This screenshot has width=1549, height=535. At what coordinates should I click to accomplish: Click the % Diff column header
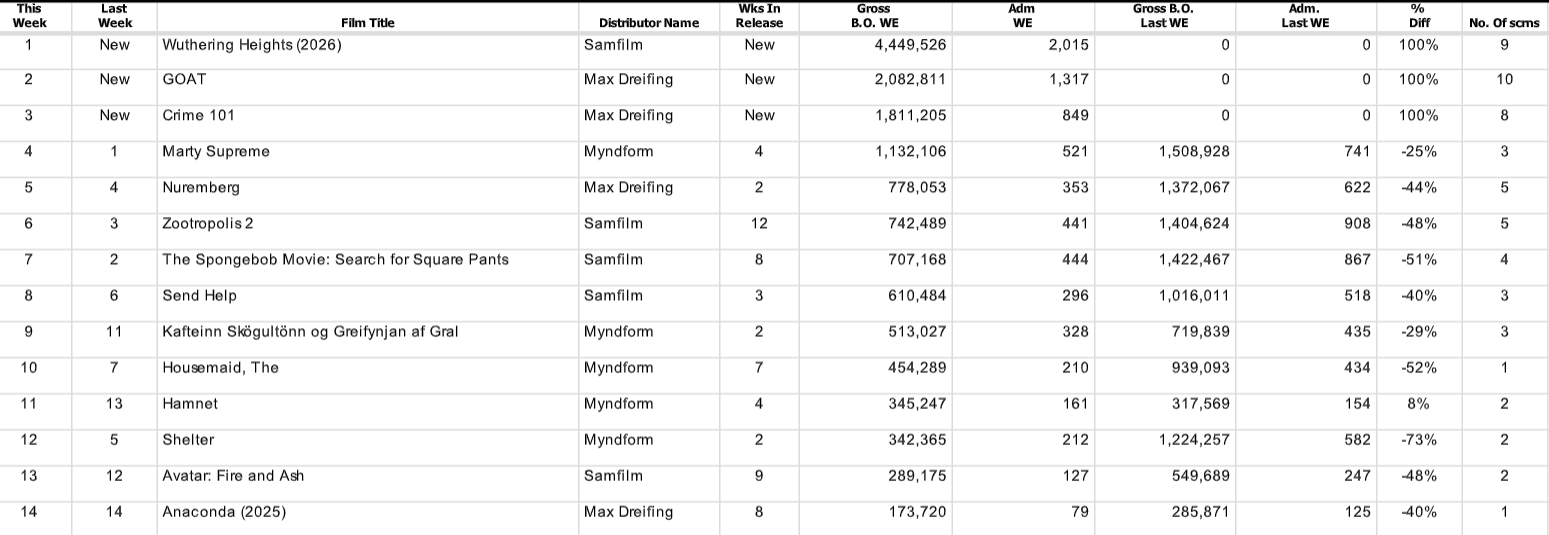[1418, 16]
